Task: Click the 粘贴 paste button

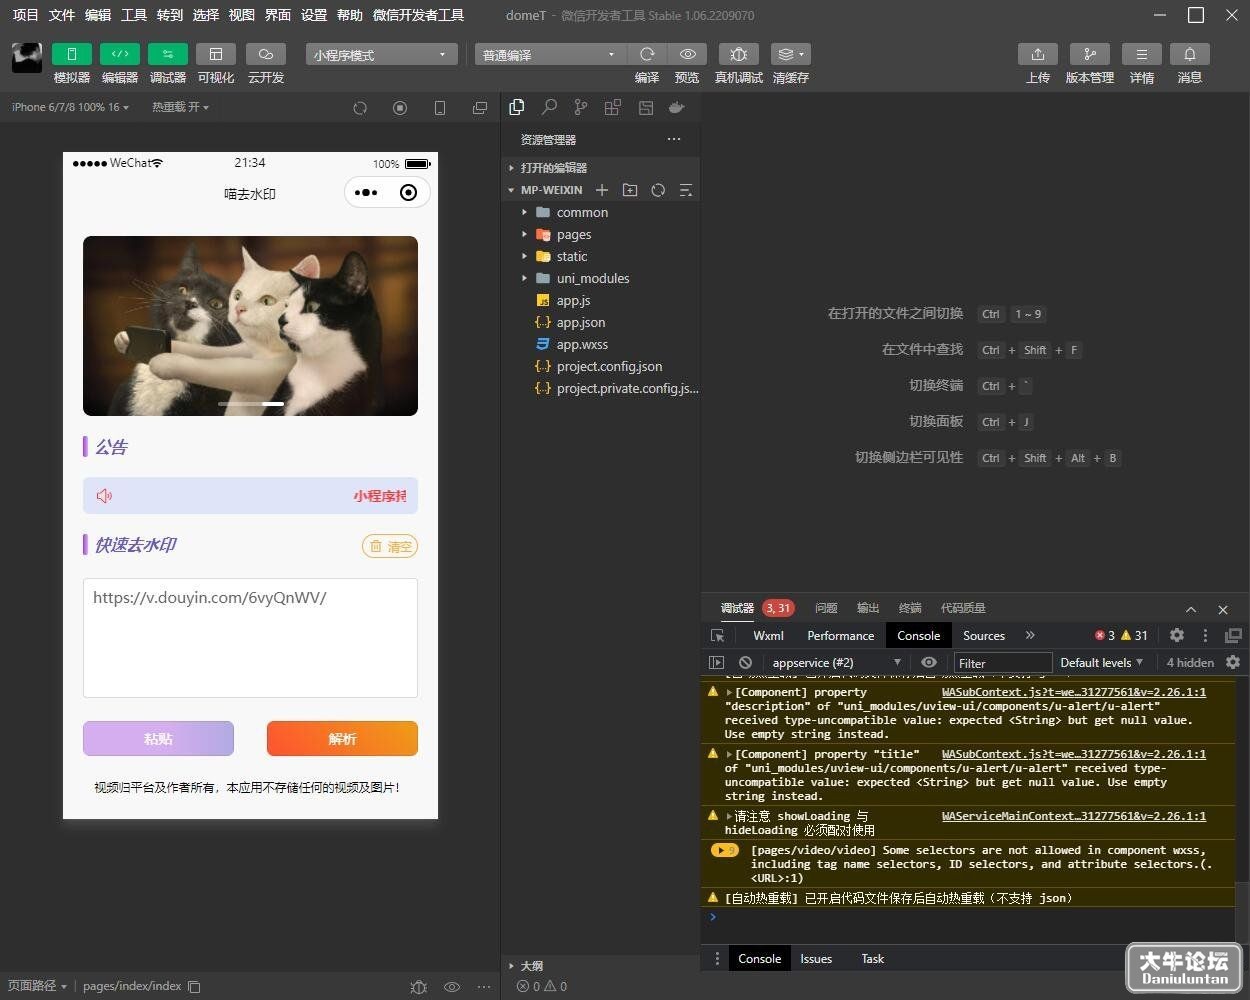Action: point(158,739)
